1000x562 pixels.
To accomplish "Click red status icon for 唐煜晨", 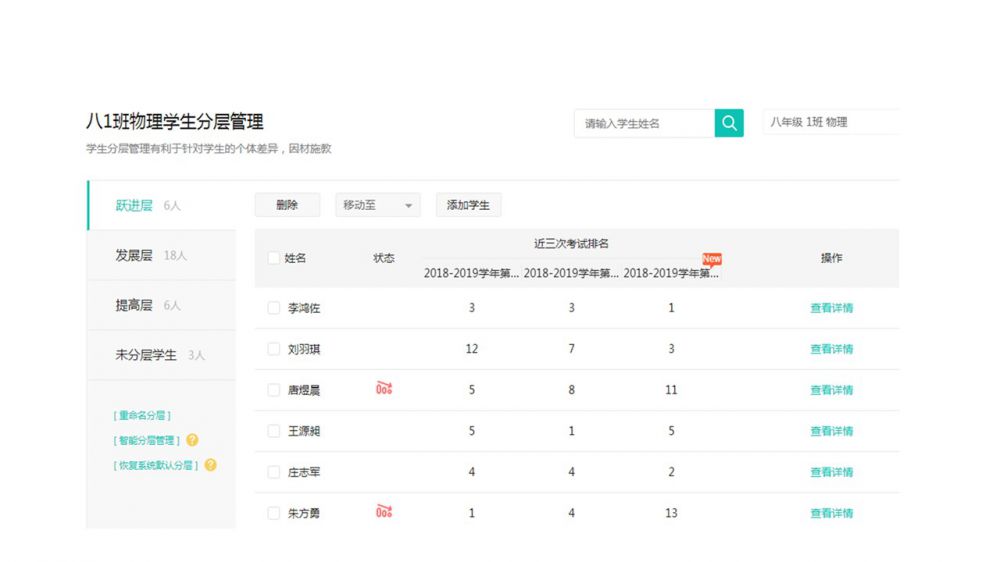I will [x=384, y=389].
